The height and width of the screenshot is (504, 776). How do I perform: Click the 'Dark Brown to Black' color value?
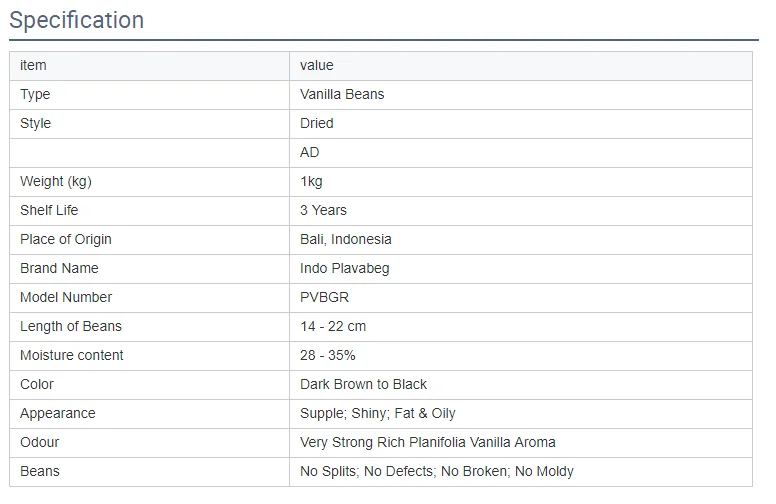tap(363, 384)
